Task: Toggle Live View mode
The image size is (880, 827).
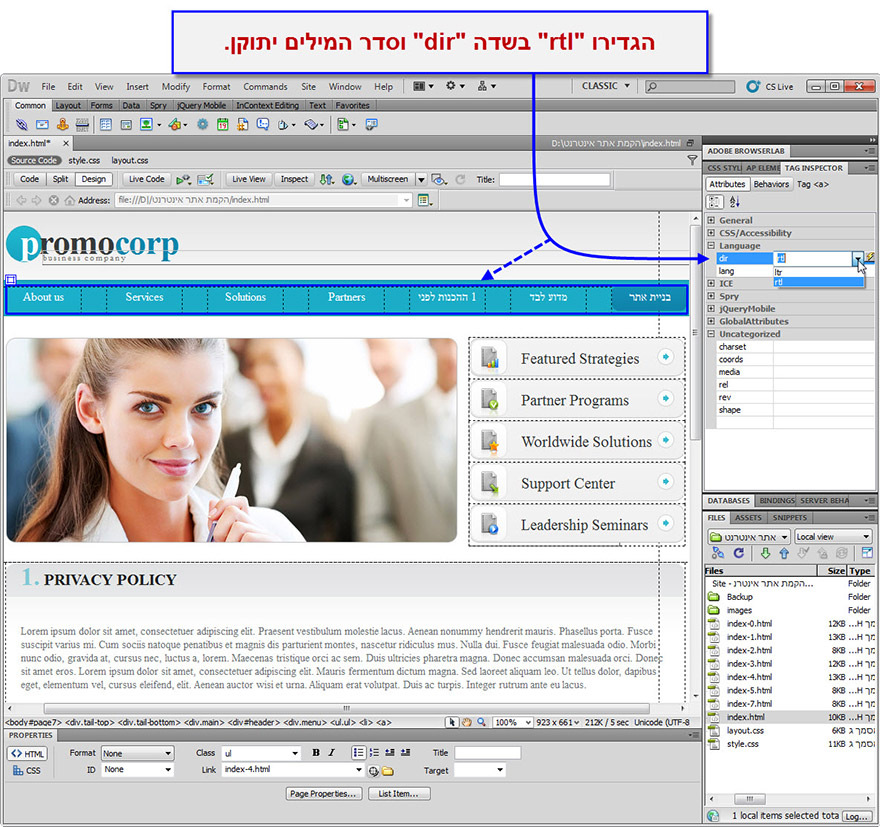Action: coord(249,179)
